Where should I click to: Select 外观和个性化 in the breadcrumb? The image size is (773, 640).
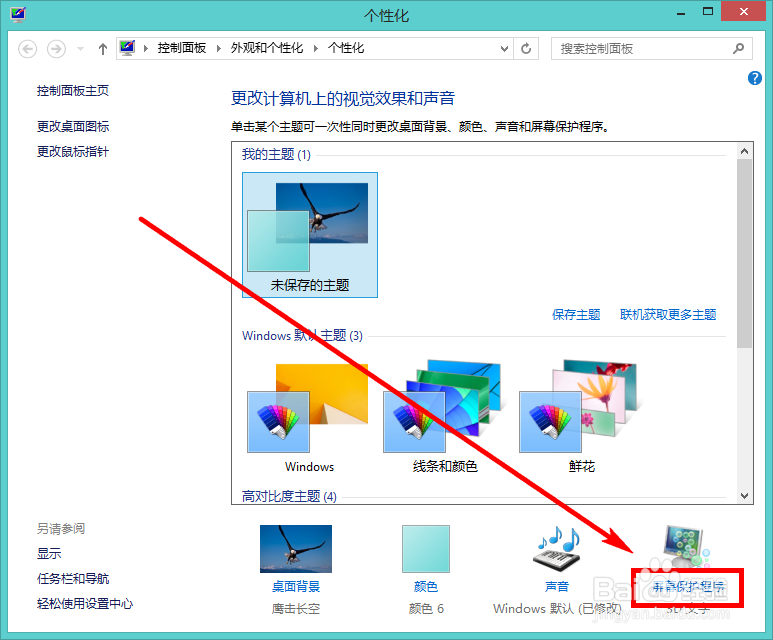[267, 48]
